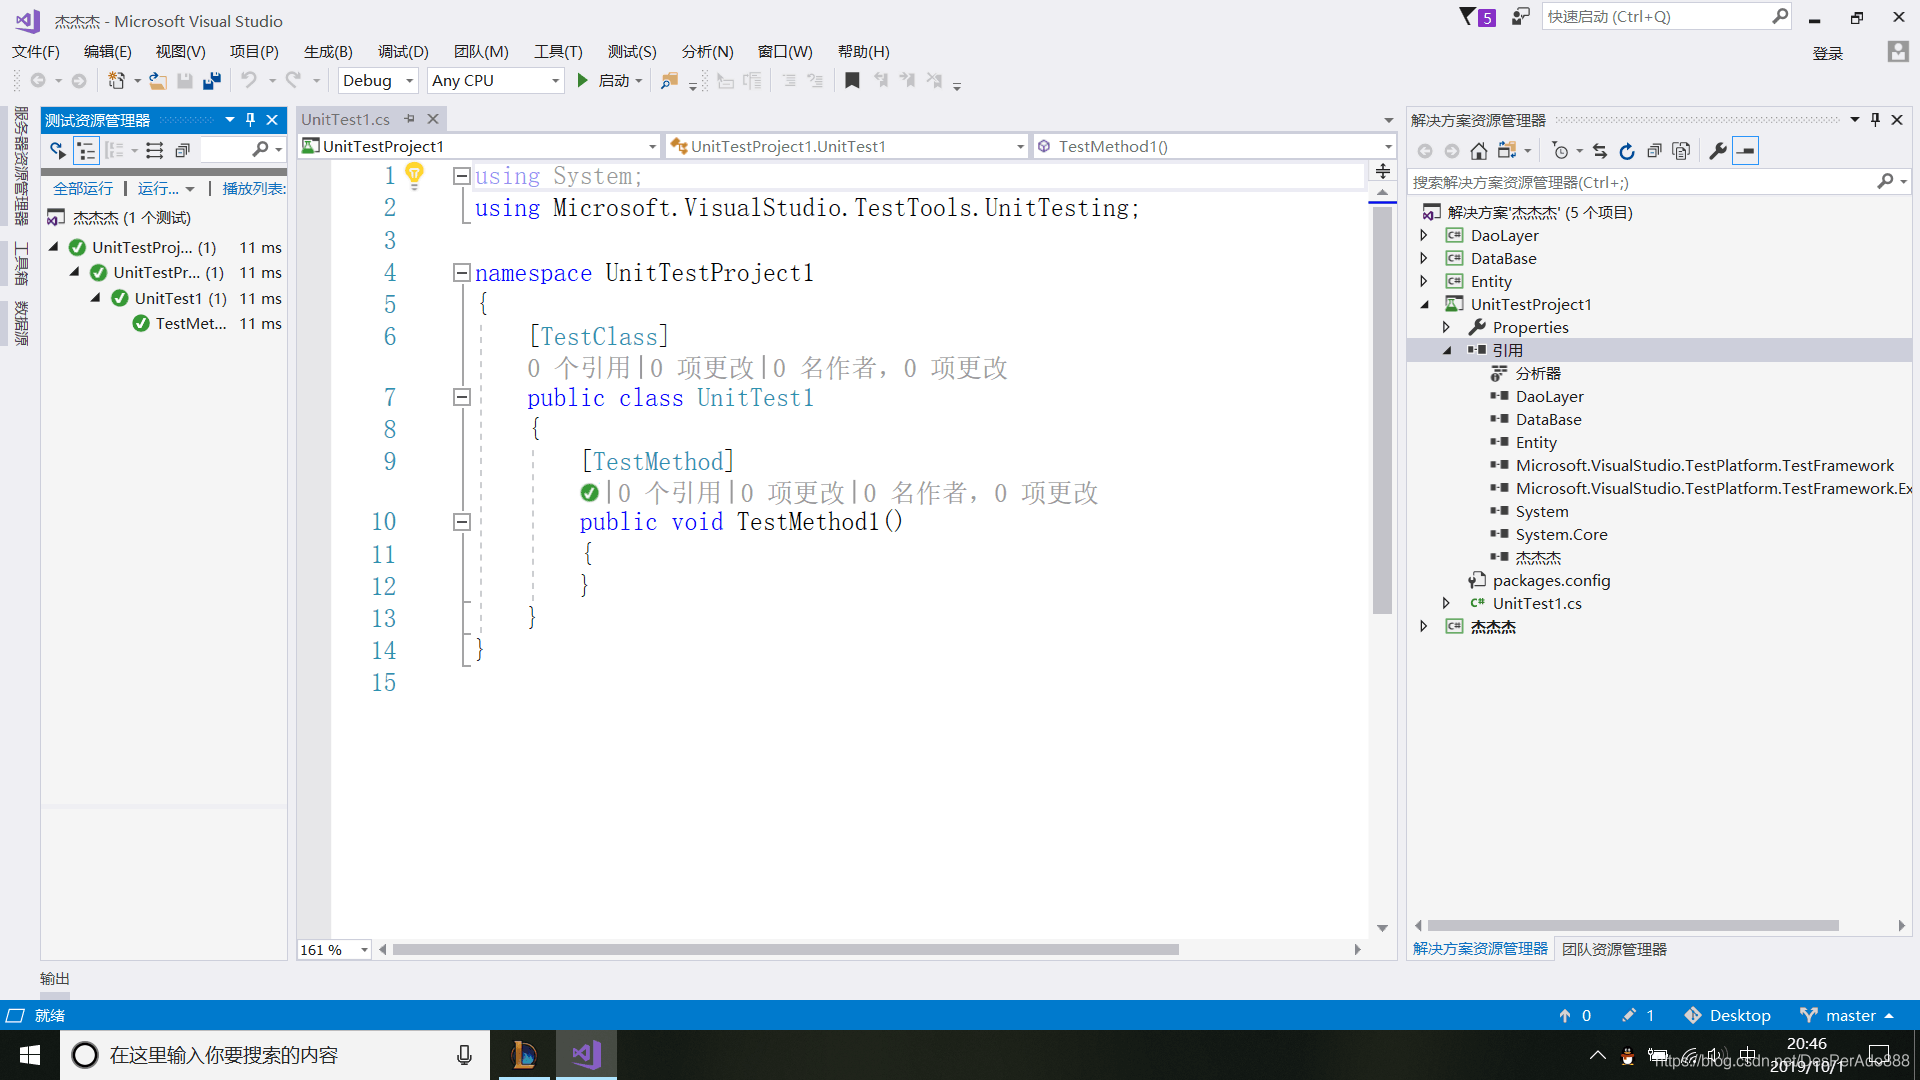The width and height of the screenshot is (1920, 1080).
Task: Open properties wrench in Solution Explorer
Action: pyautogui.click(x=1718, y=151)
